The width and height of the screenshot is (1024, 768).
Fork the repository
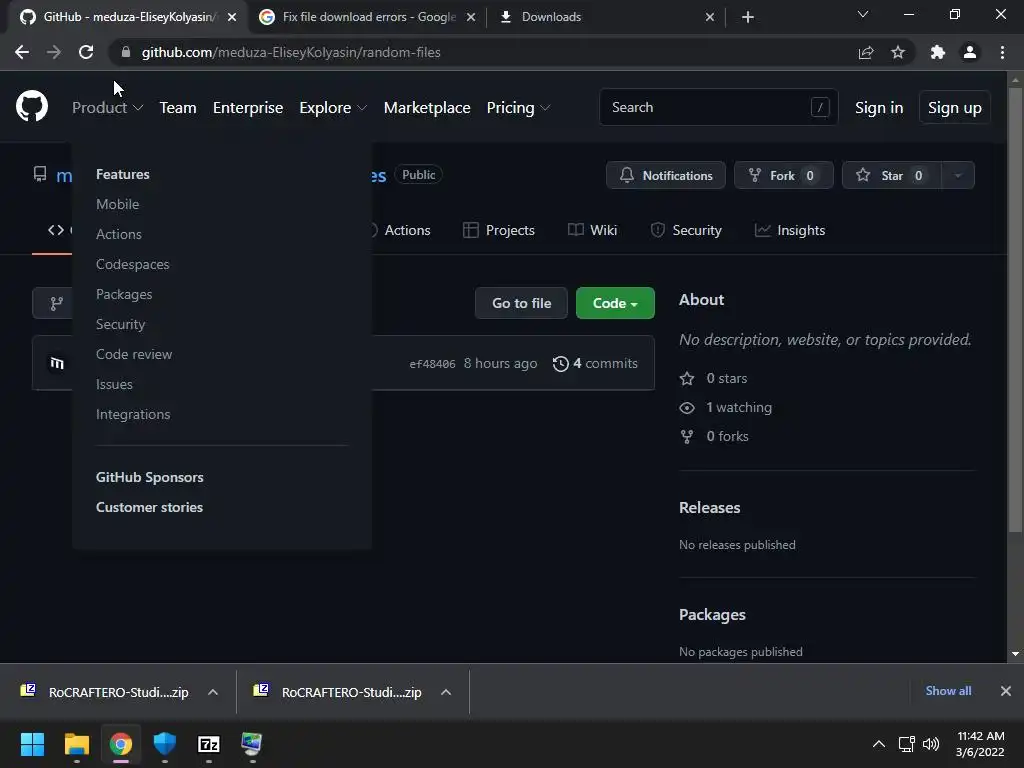coord(784,175)
